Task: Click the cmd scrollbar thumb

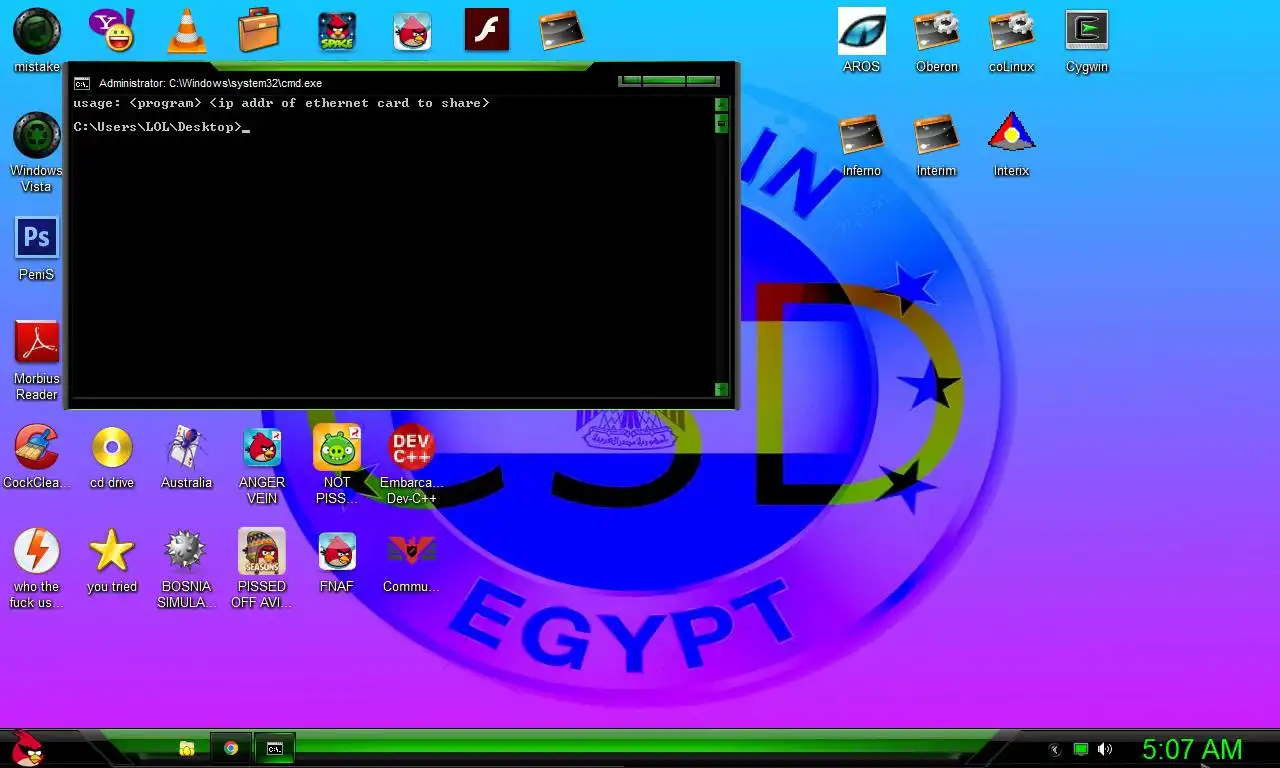Action: pyautogui.click(x=721, y=123)
